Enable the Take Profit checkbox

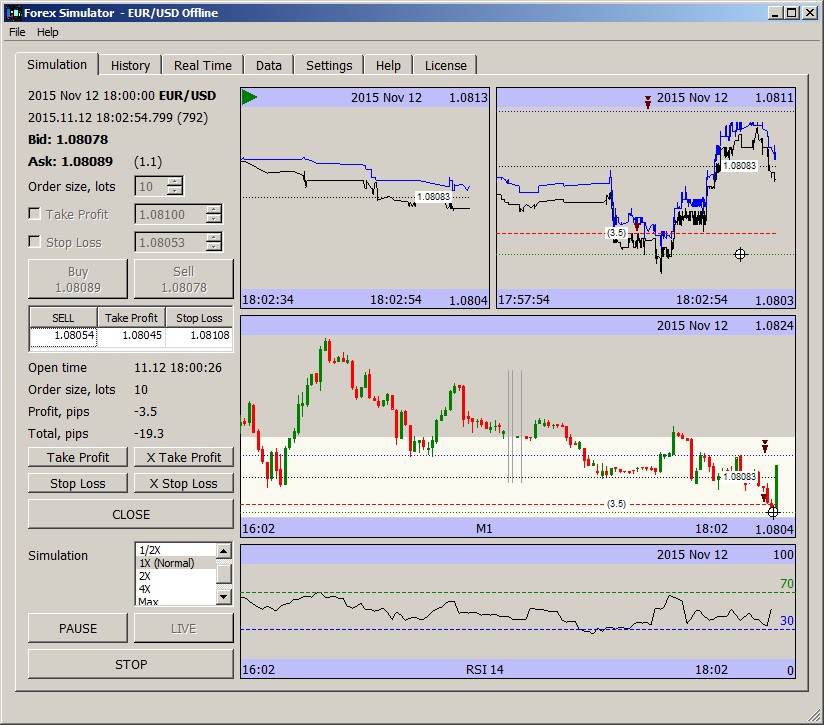pos(36,214)
